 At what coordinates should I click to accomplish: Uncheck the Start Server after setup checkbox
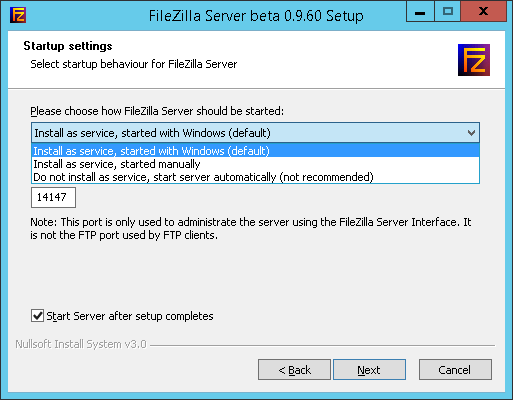[37, 316]
